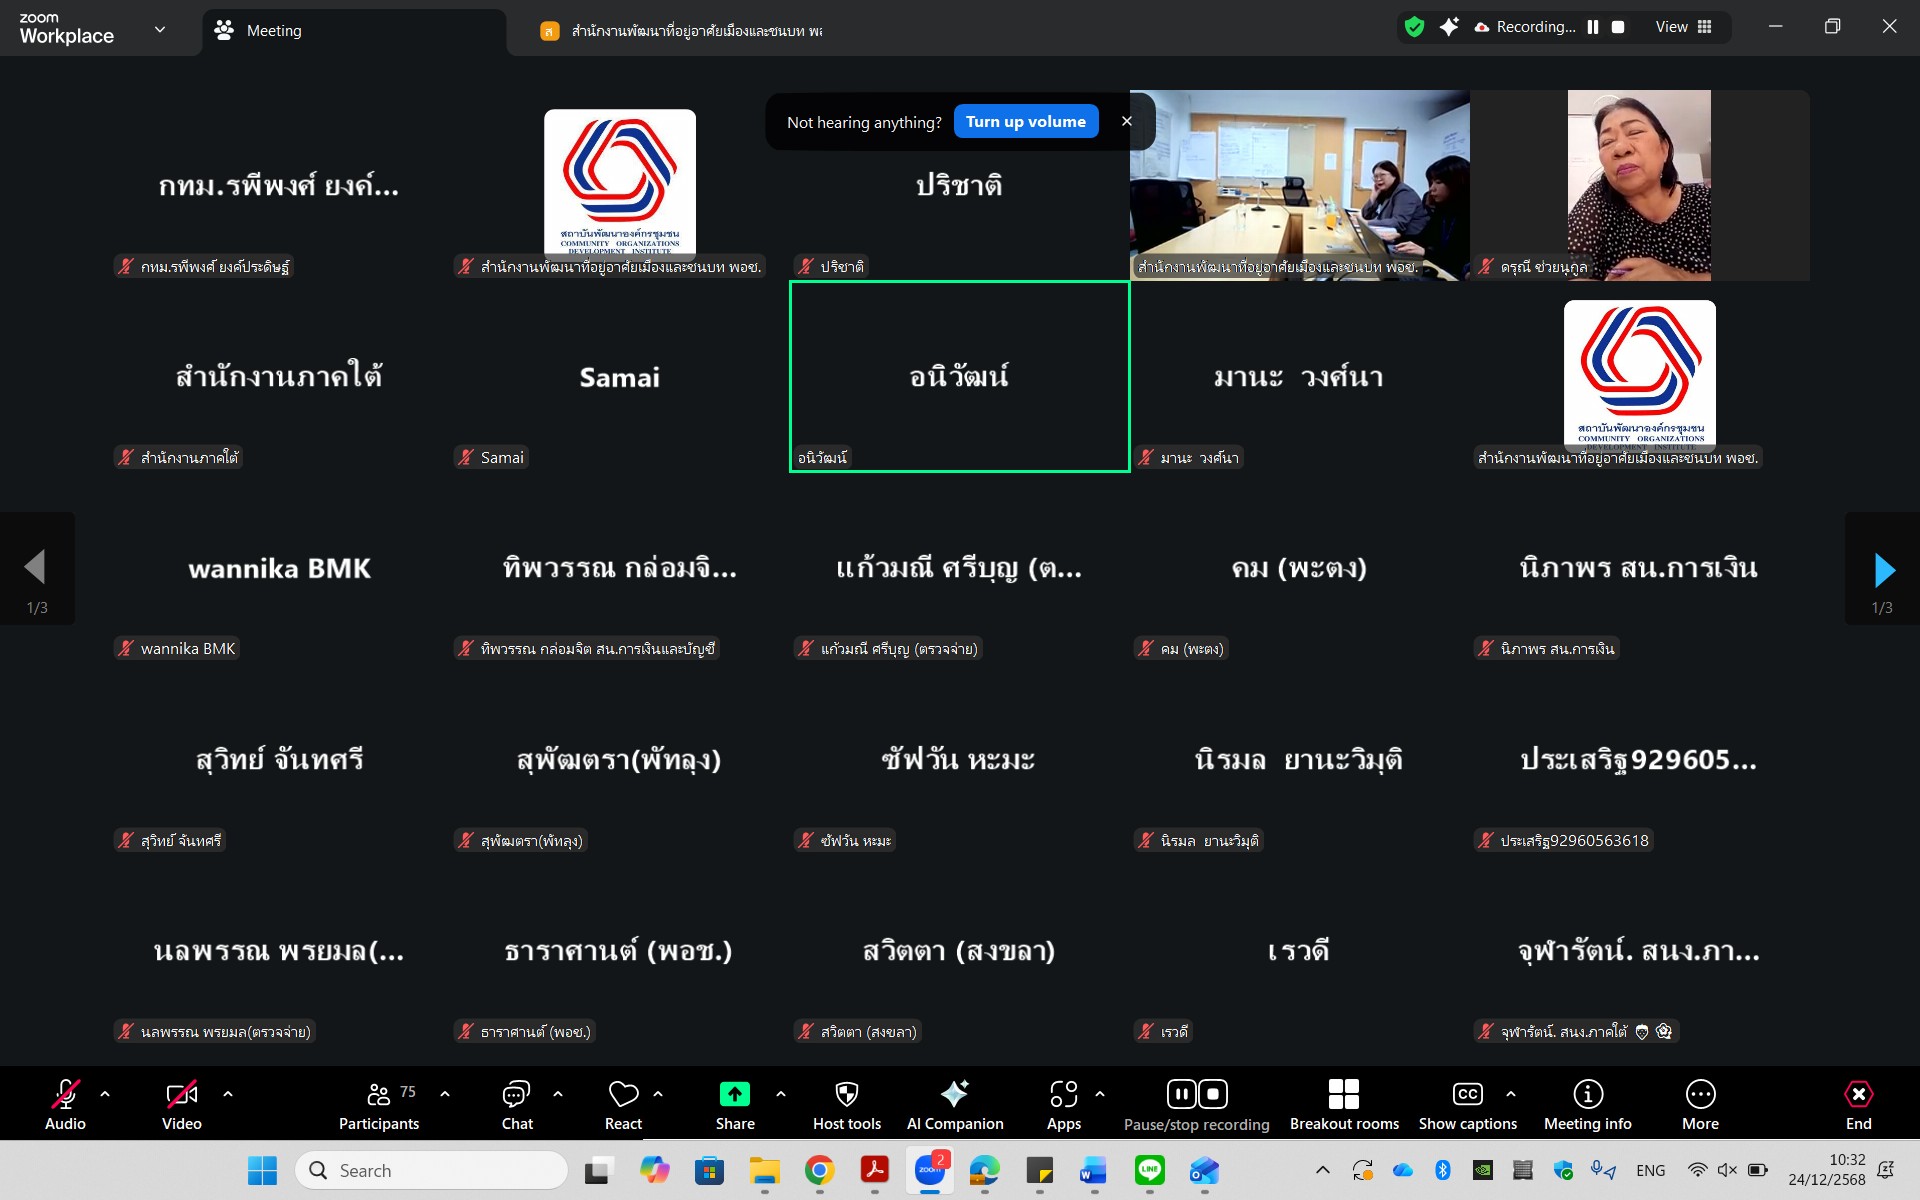The height and width of the screenshot is (1200, 1920).
Task: Click the React heart icon
Action: (x=623, y=1095)
